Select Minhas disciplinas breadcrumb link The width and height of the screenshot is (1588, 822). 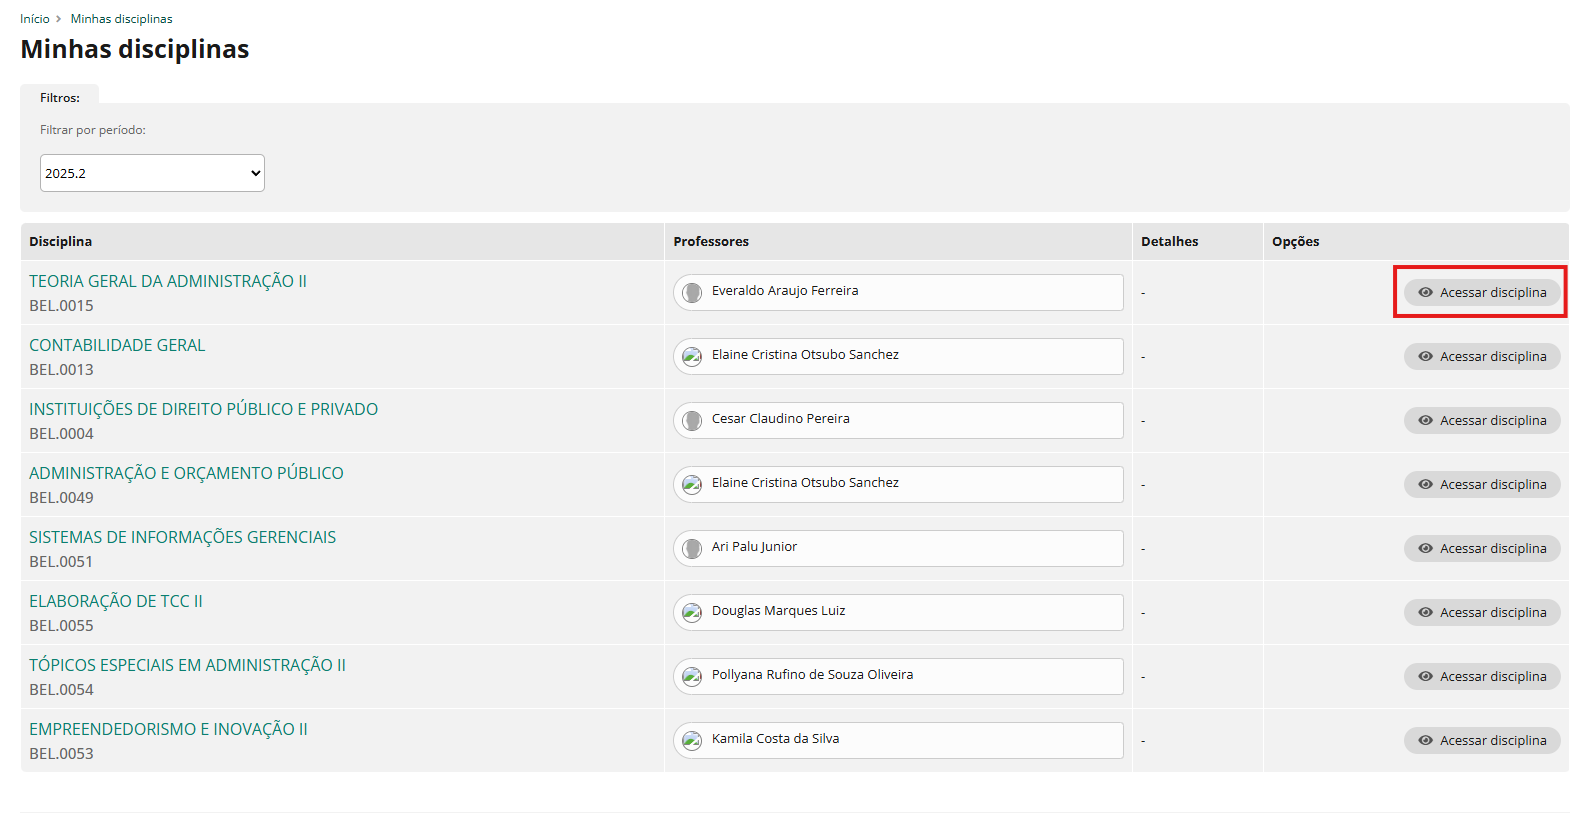click(121, 19)
